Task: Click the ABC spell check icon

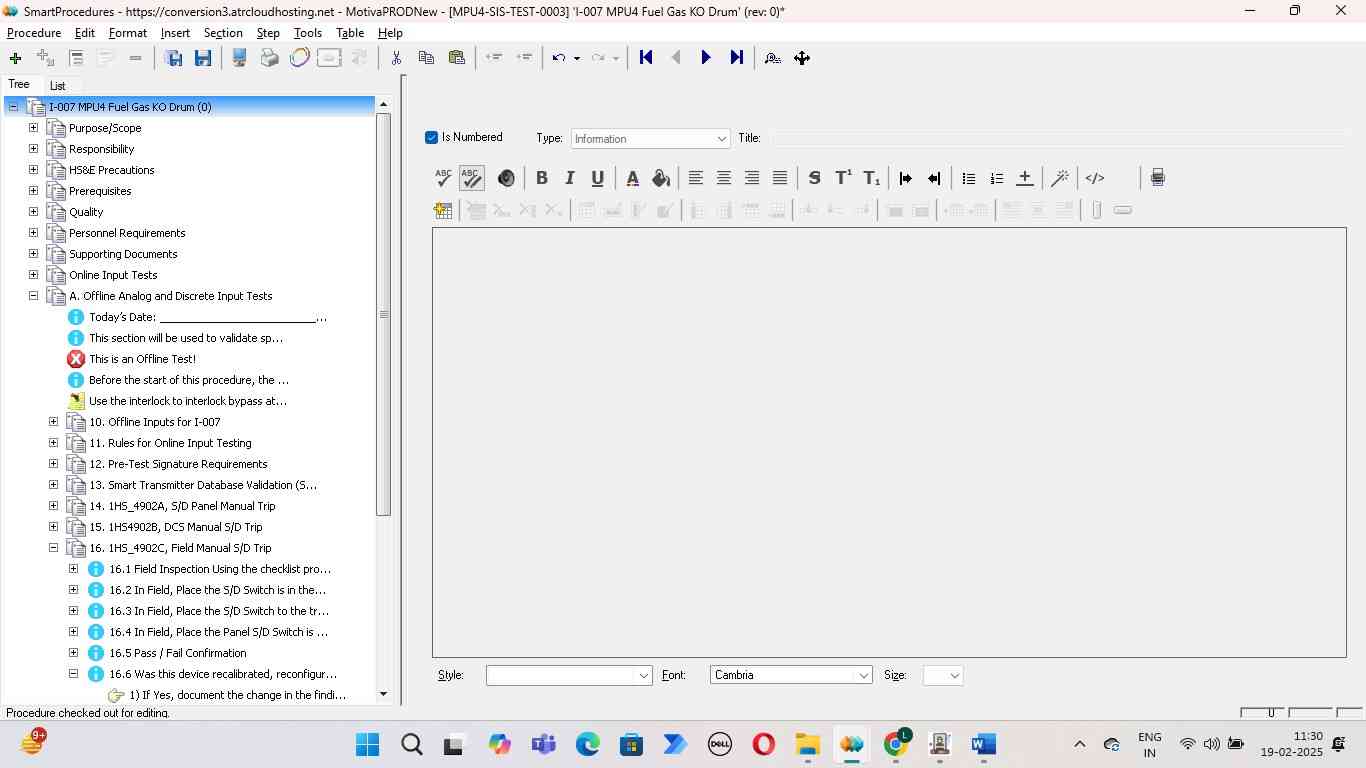Action: click(x=443, y=178)
